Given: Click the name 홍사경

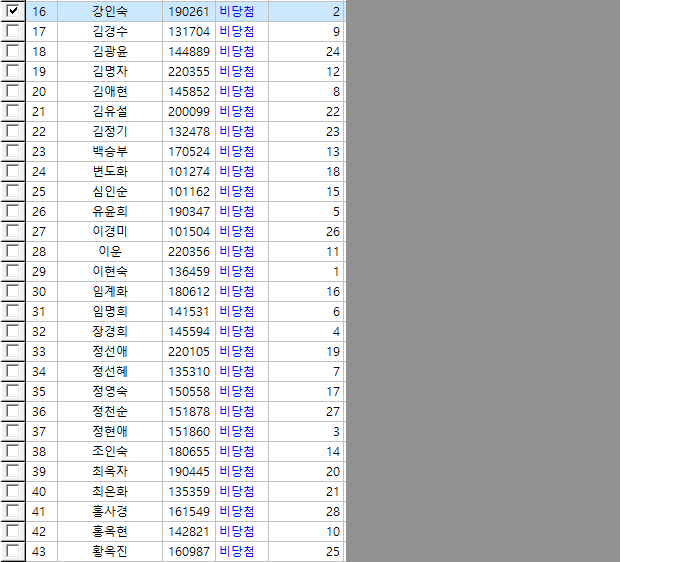Looking at the screenshot, I should [x=110, y=512].
